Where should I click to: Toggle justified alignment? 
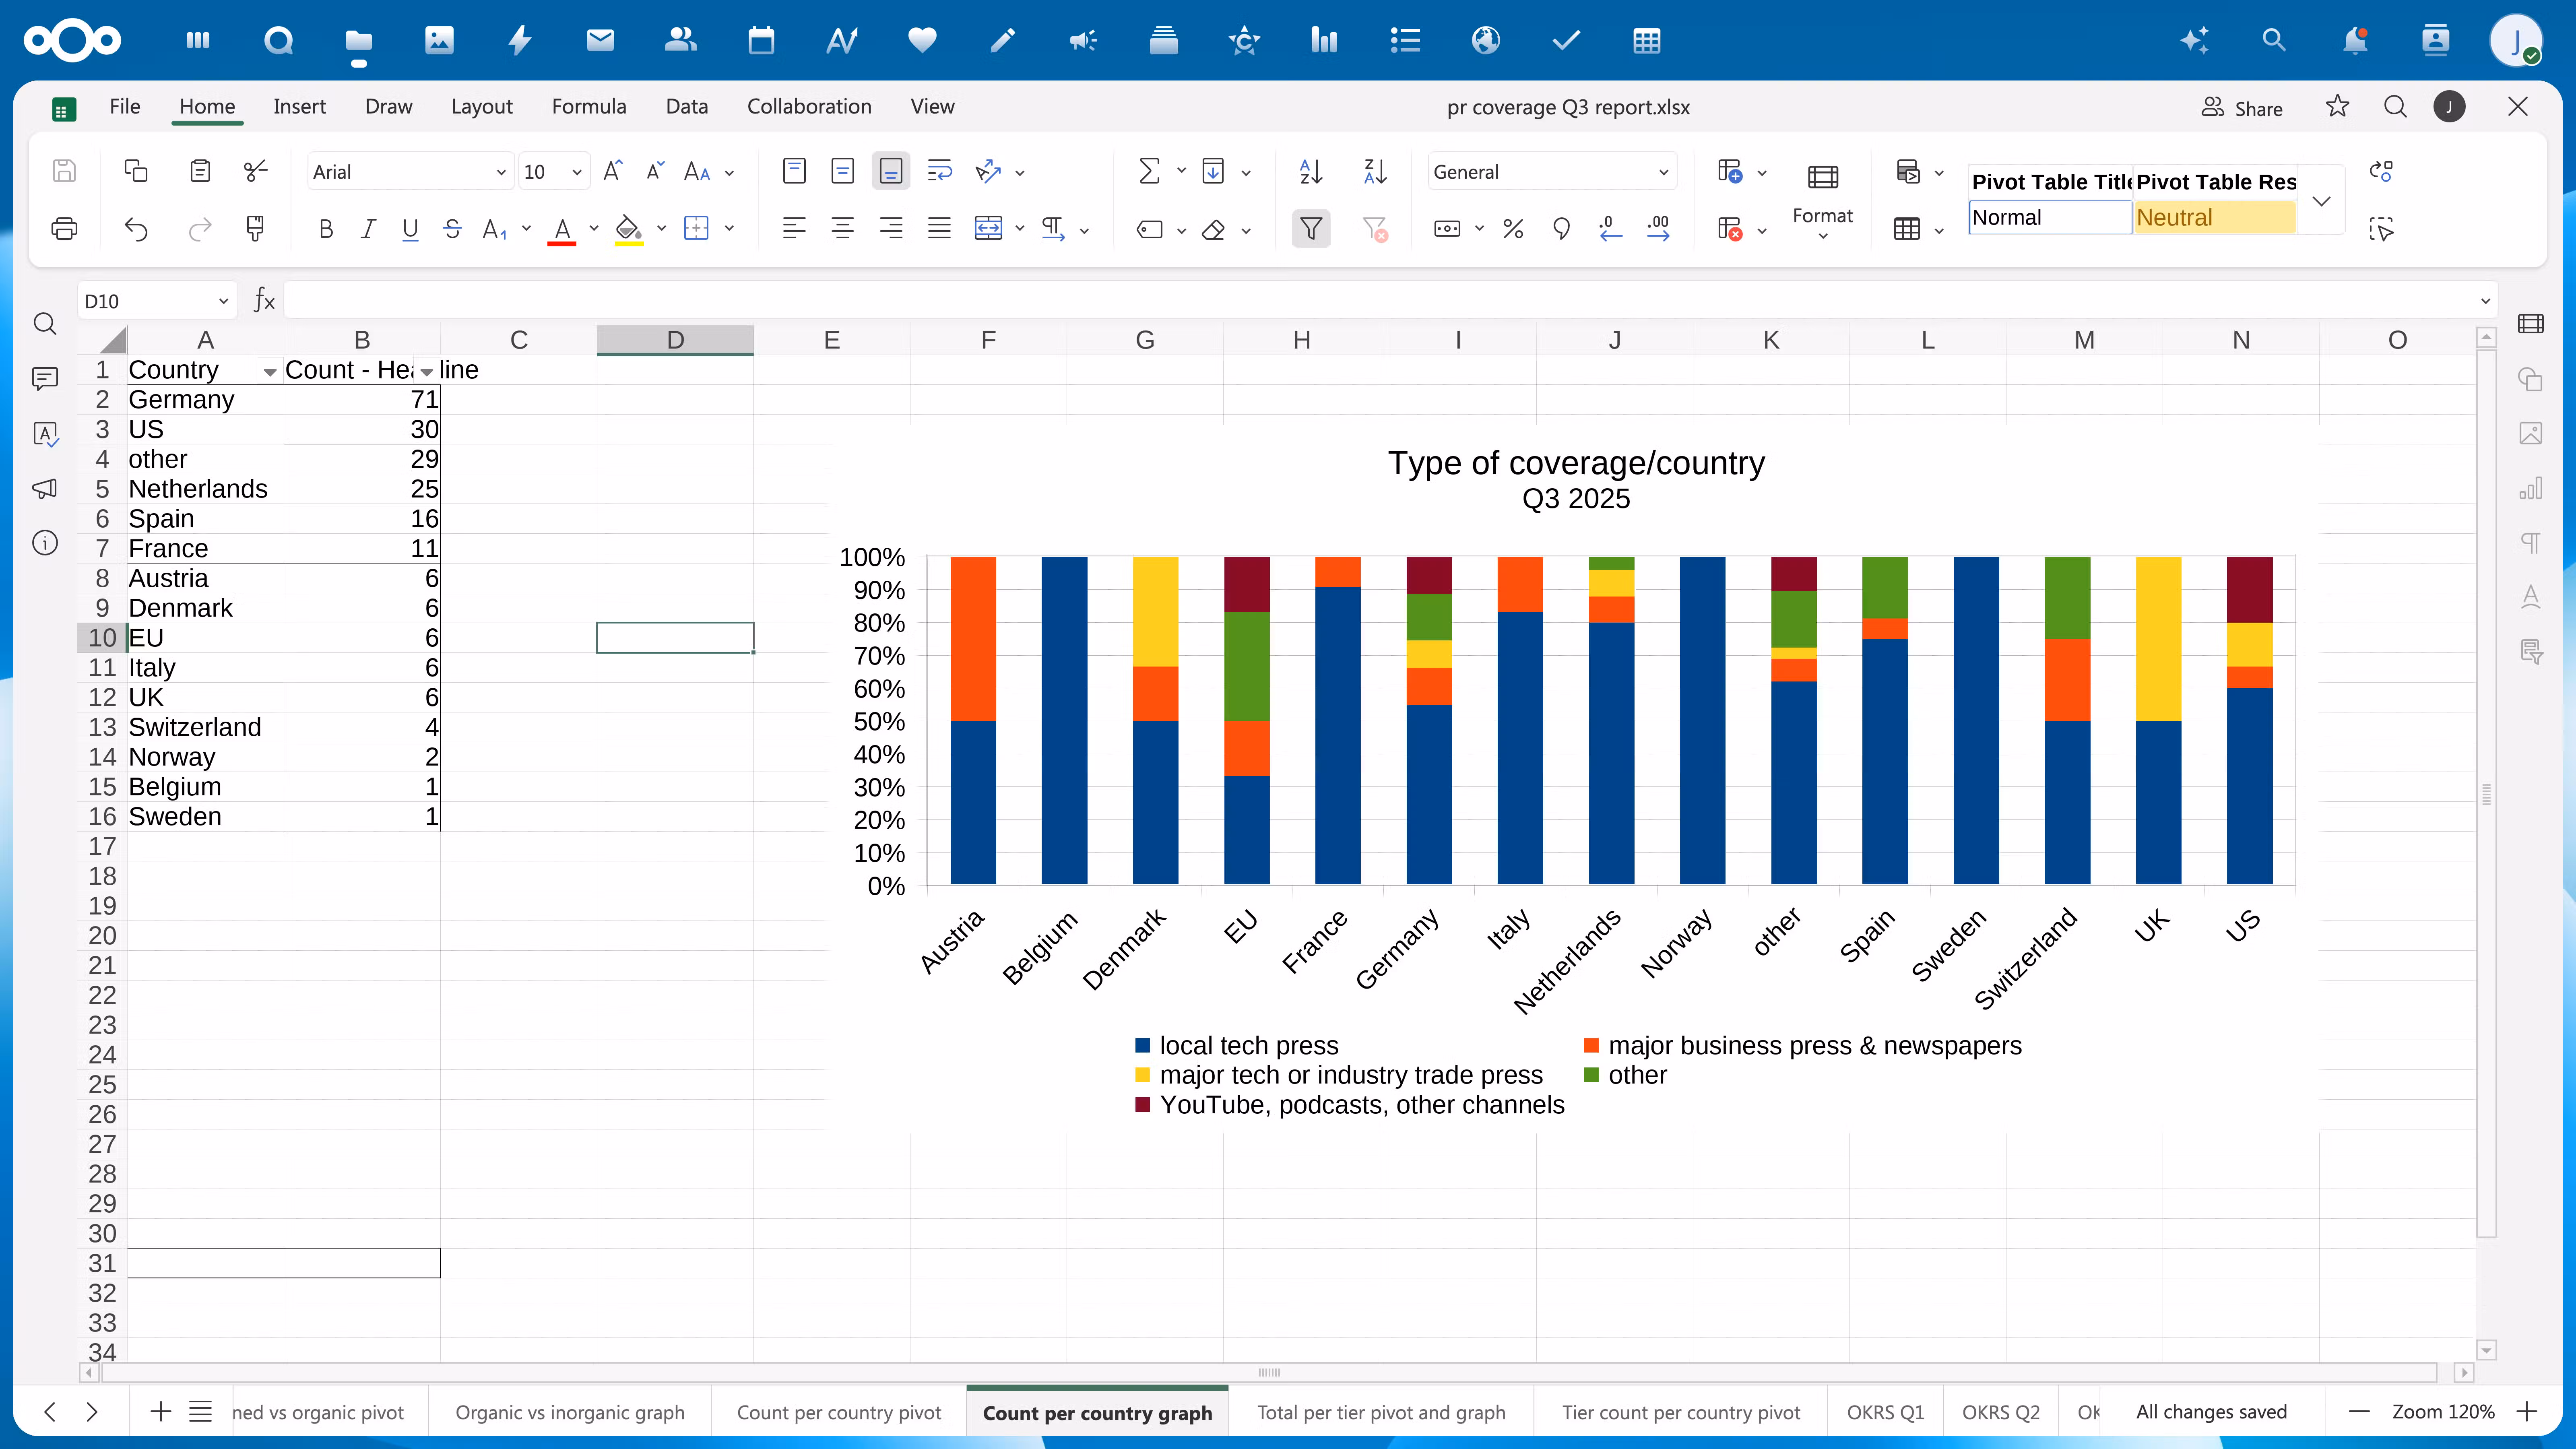[x=939, y=229]
